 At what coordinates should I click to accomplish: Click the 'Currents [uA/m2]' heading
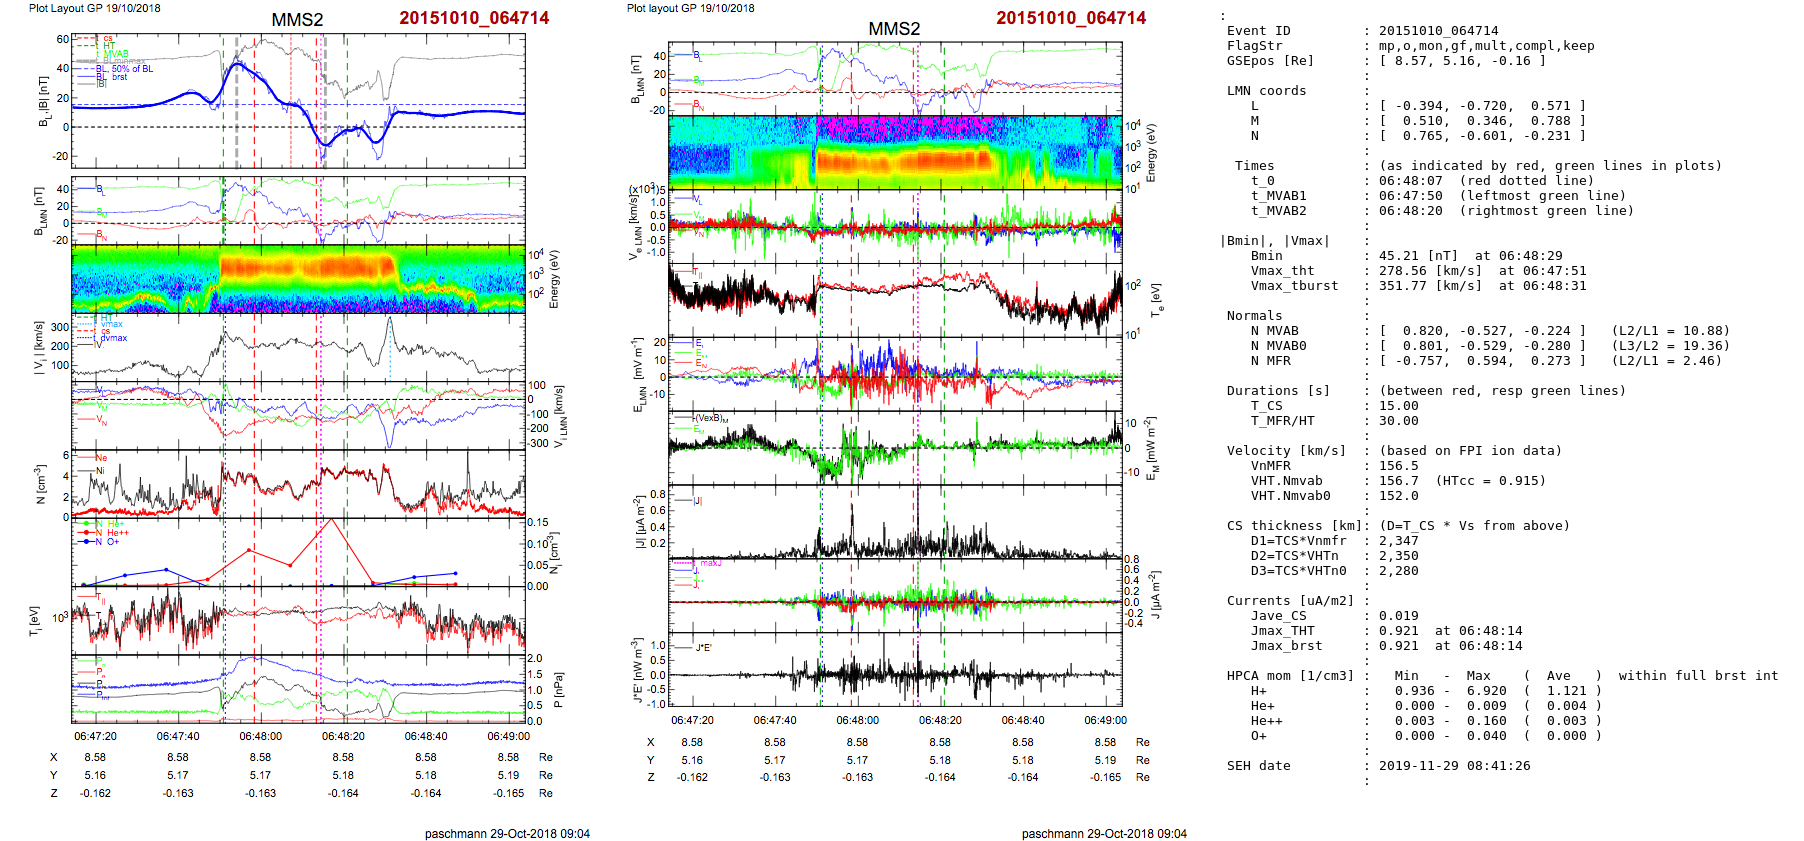click(1290, 601)
